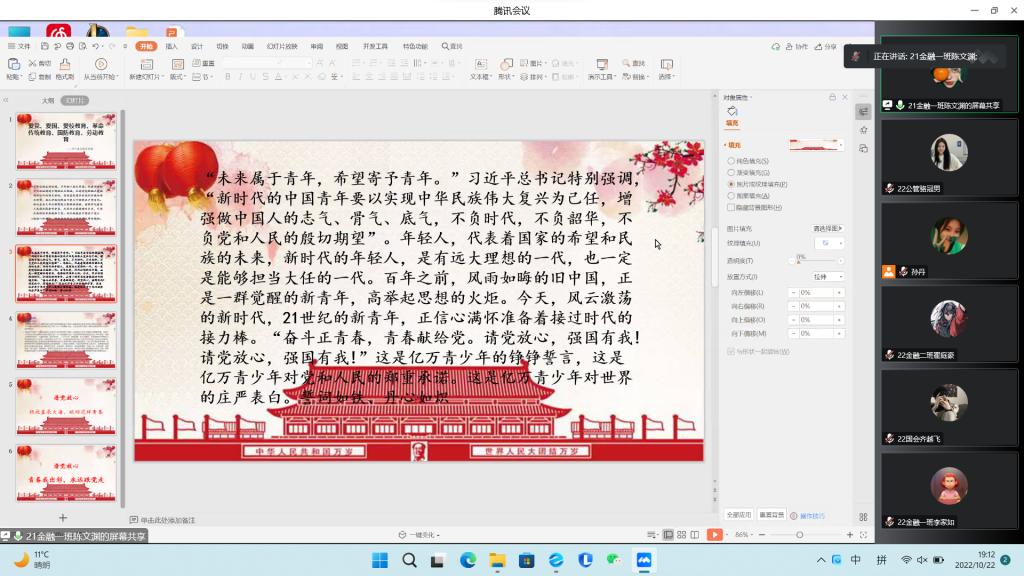Click the 全部应用 apply-to-all button
Screen dimensions: 1024x576
coord(738,515)
